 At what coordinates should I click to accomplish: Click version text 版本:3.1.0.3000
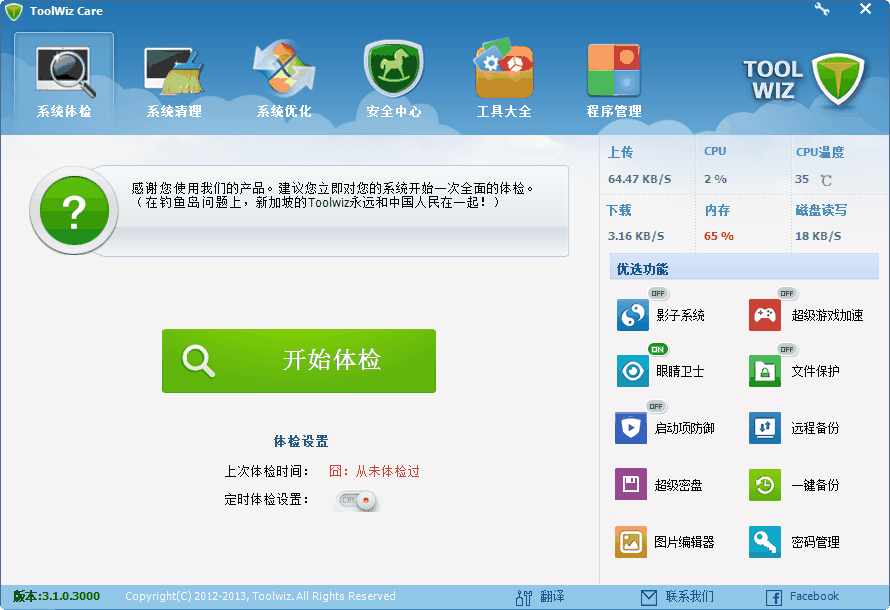coord(56,596)
